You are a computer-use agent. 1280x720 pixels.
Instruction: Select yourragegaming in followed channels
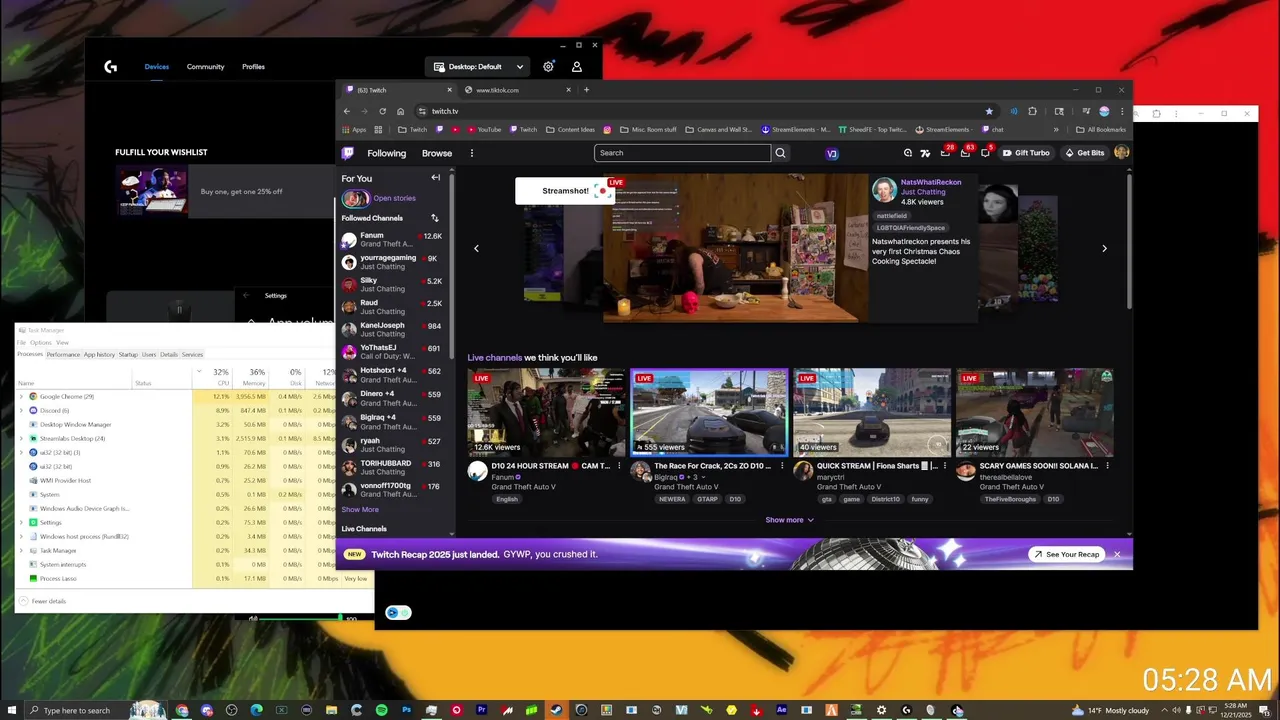pos(392,262)
